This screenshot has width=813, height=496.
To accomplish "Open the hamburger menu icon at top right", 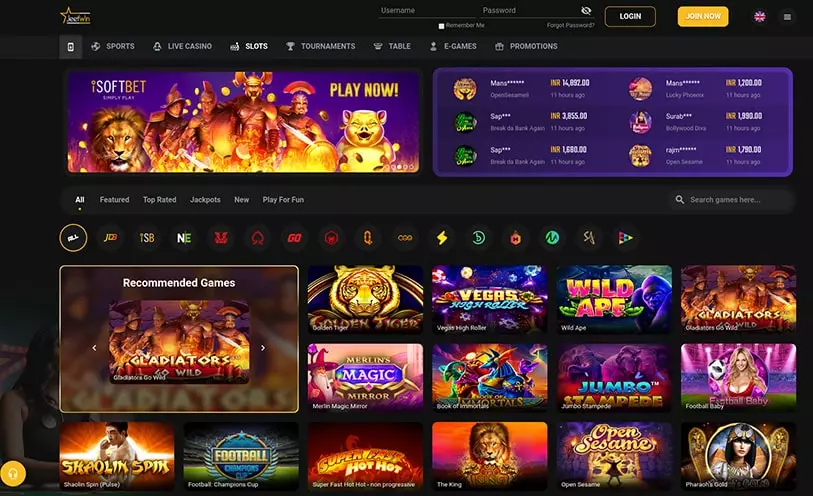I will [x=787, y=17].
